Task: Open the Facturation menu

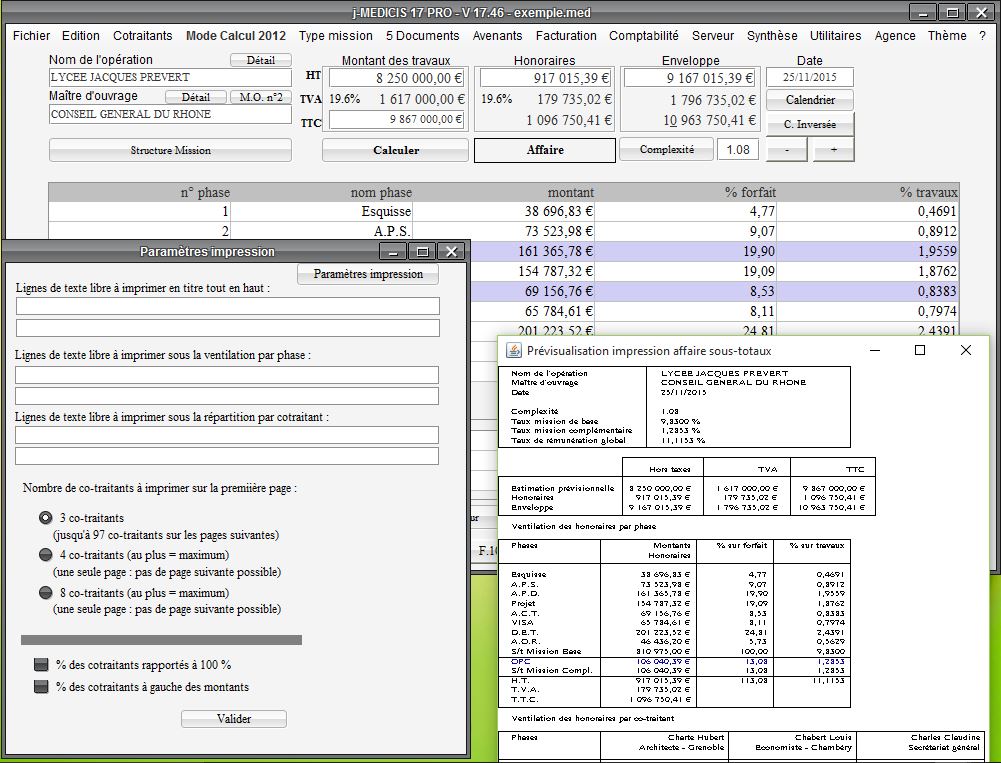Action: tap(566, 36)
